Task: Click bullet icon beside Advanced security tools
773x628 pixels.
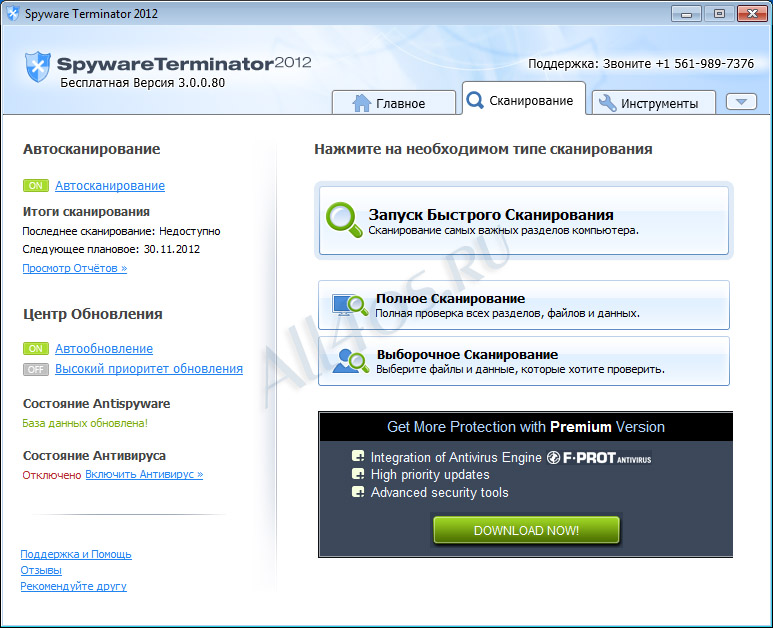Action: tap(358, 491)
